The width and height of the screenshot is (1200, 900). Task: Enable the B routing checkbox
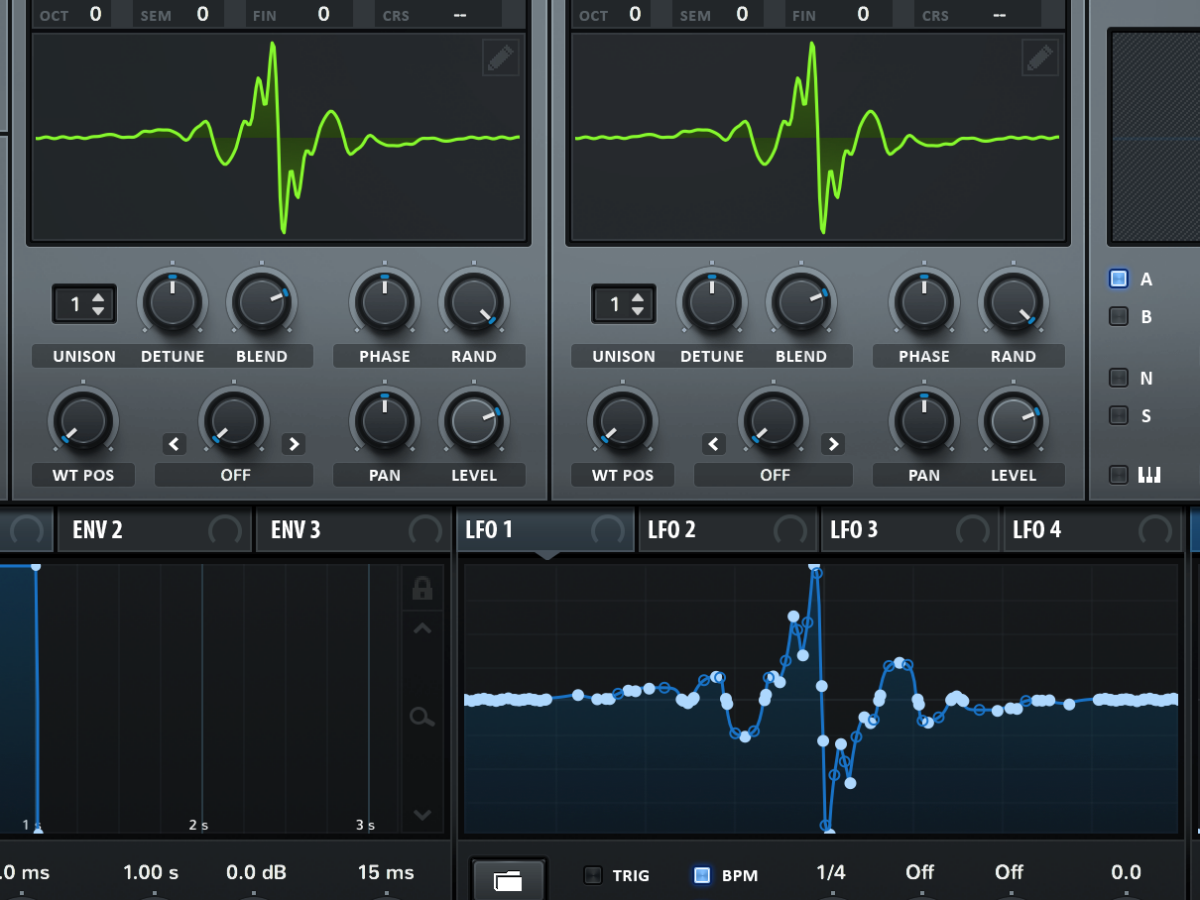click(1119, 317)
